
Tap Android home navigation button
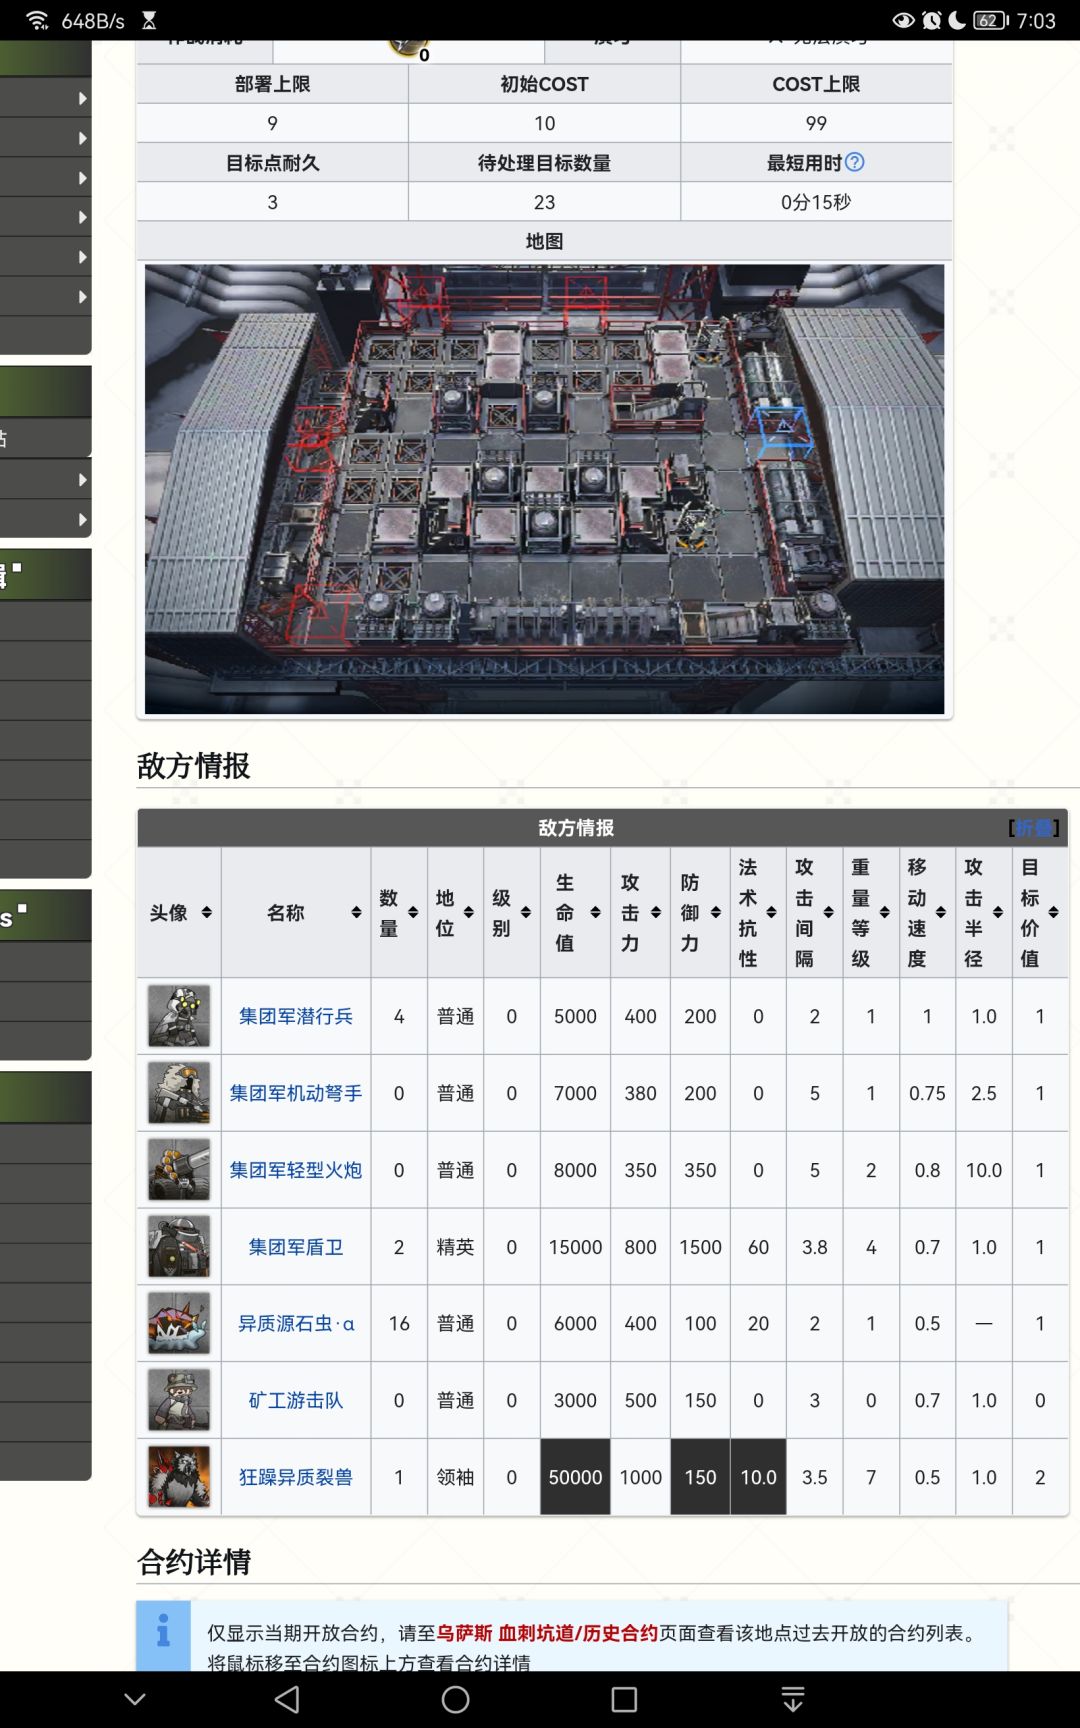455,1699
